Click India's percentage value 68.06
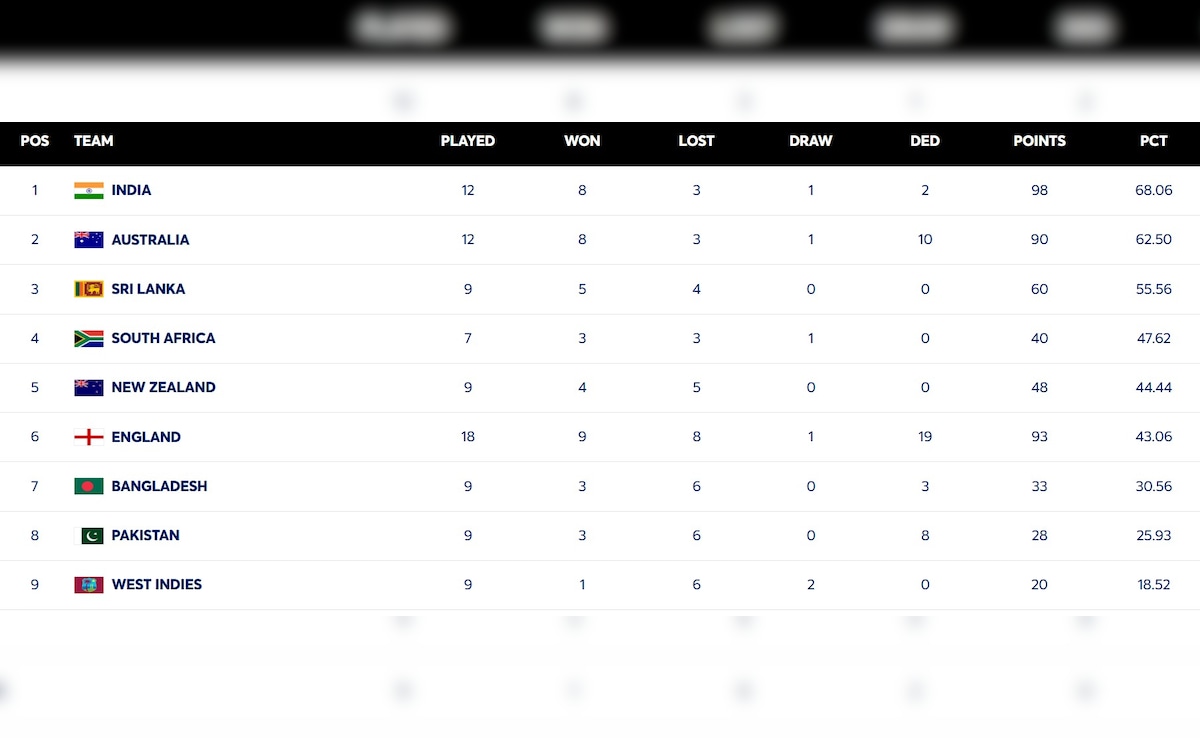The width and height of the screenshot is (1200, 738). [x=1153, y=190]
